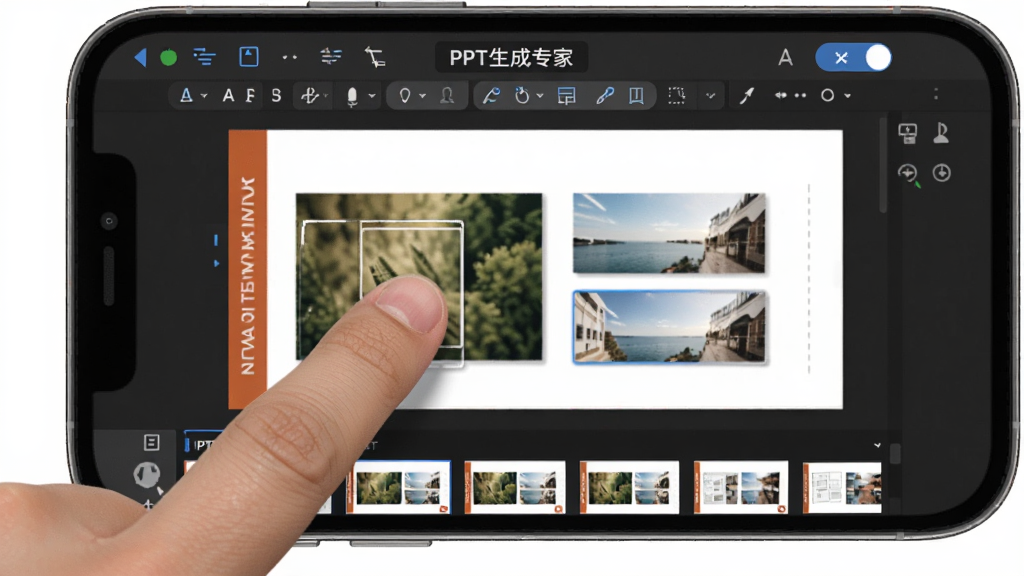Screen dimensions: 1024x576
Task: Select the dashed marquee selection tool
Action: 677,96
